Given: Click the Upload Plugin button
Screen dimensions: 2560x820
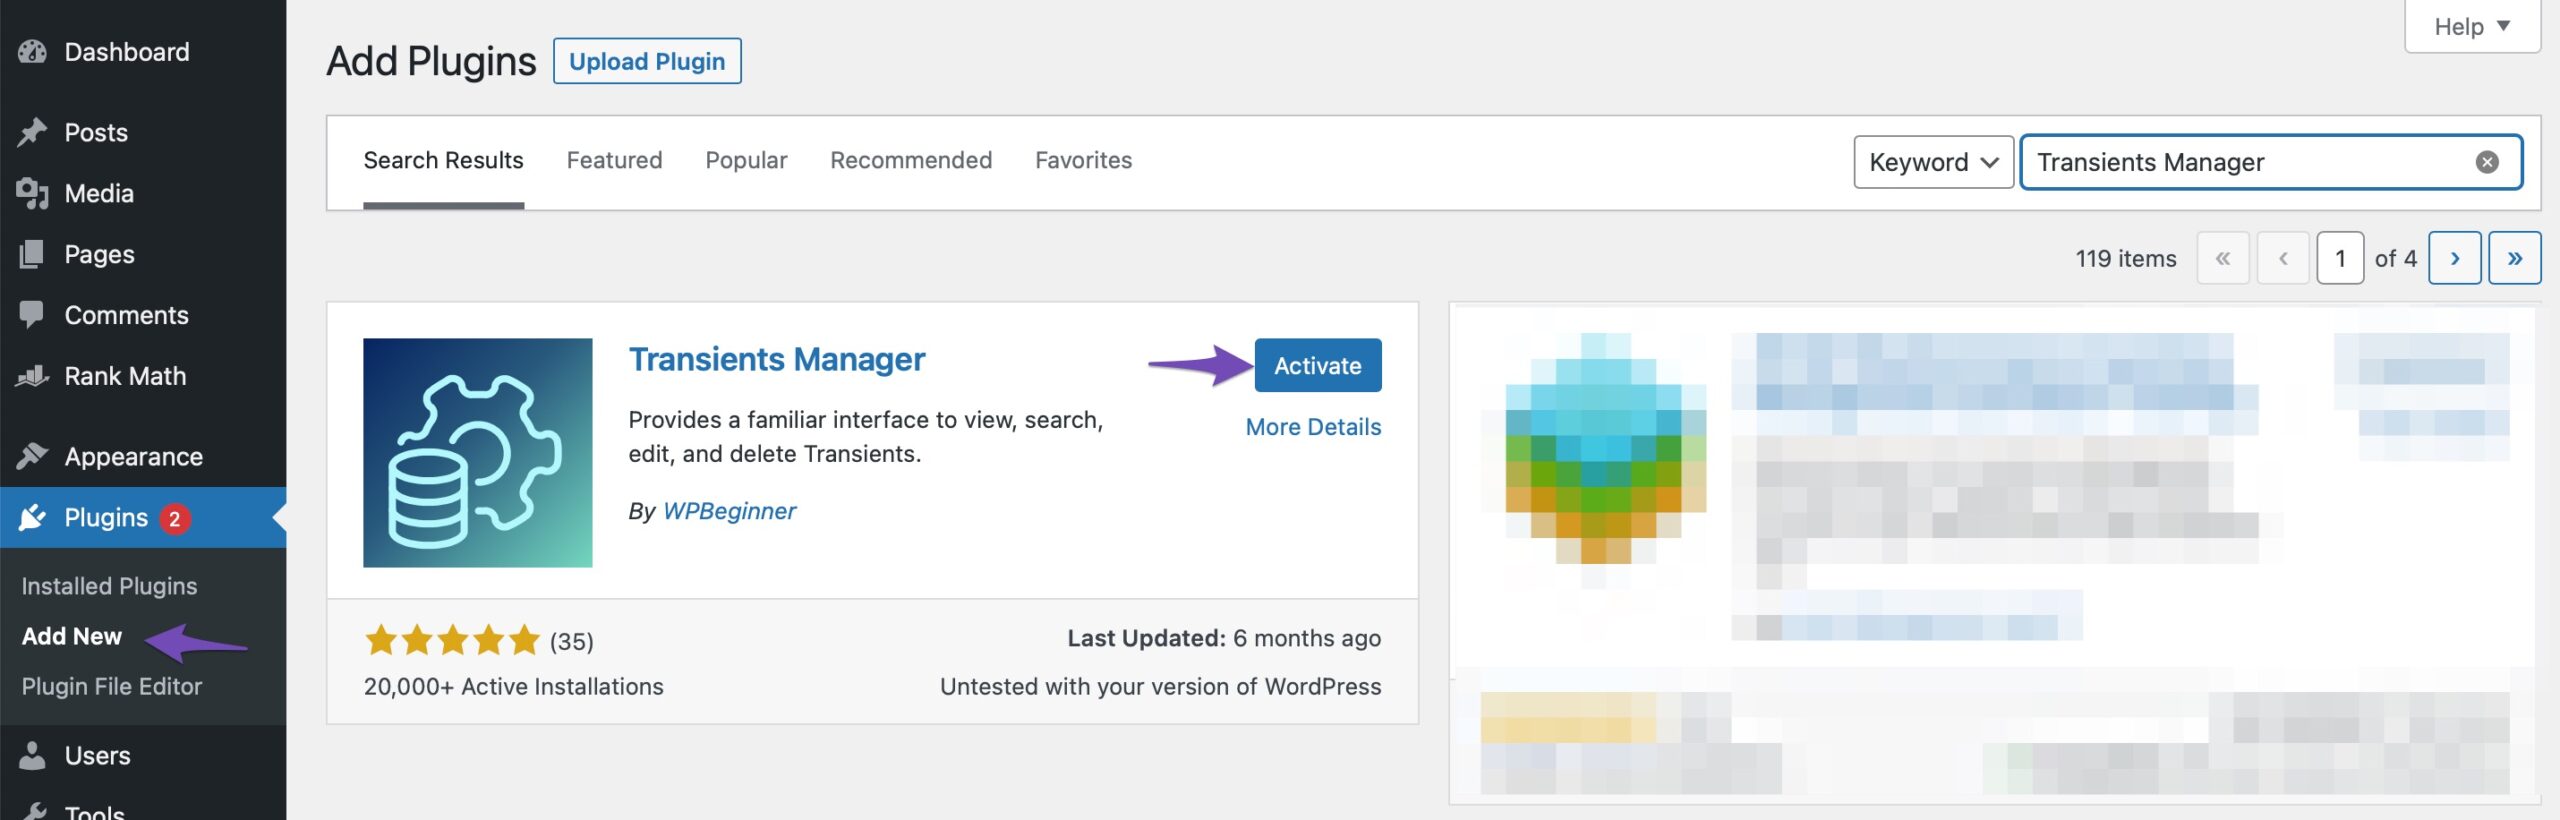Looking at the screenshot, I should 647,61.
